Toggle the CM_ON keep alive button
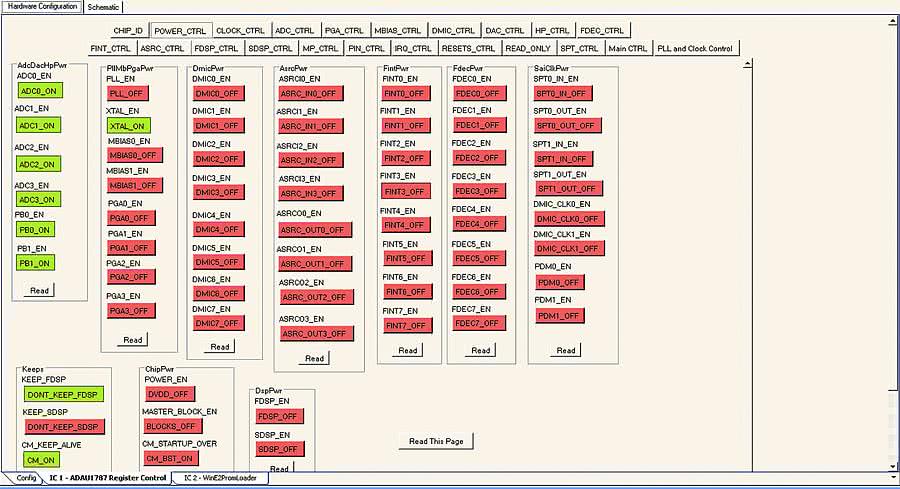900x489 pixels. pyautogui.click(x=41, y=459)
